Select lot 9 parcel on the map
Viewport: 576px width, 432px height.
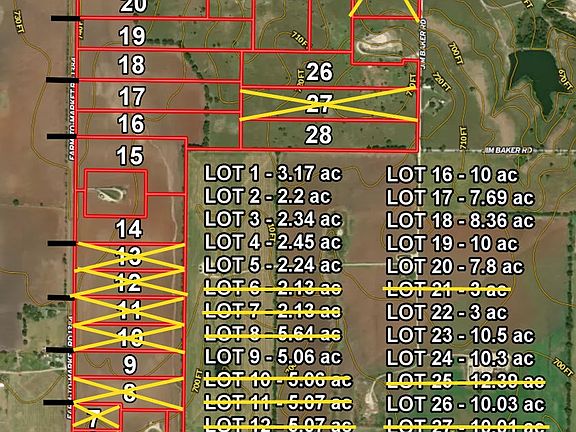point(130,364)
